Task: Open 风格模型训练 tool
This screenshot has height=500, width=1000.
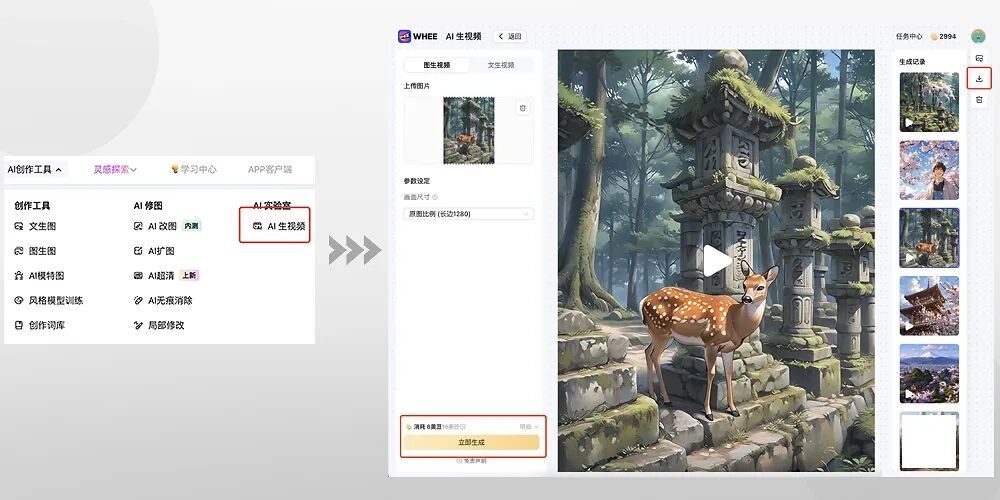Action: pyautogui.click(x=55, y=300)
